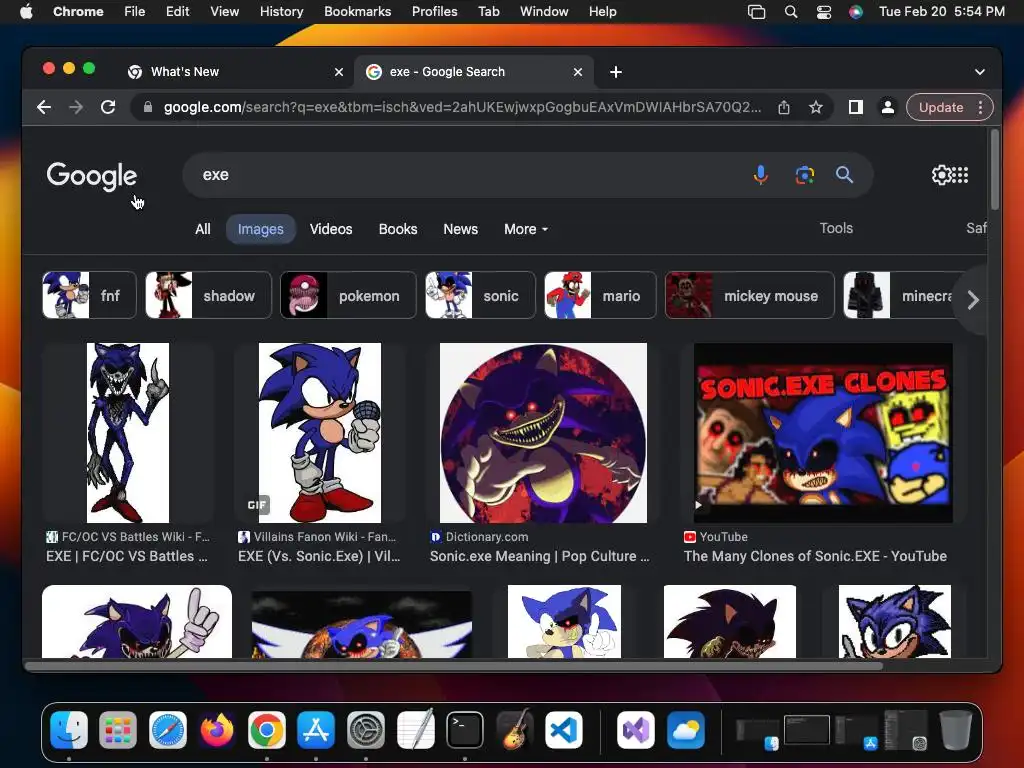
Task: Open Terminal from the Dock
Action: click(465, 730)
